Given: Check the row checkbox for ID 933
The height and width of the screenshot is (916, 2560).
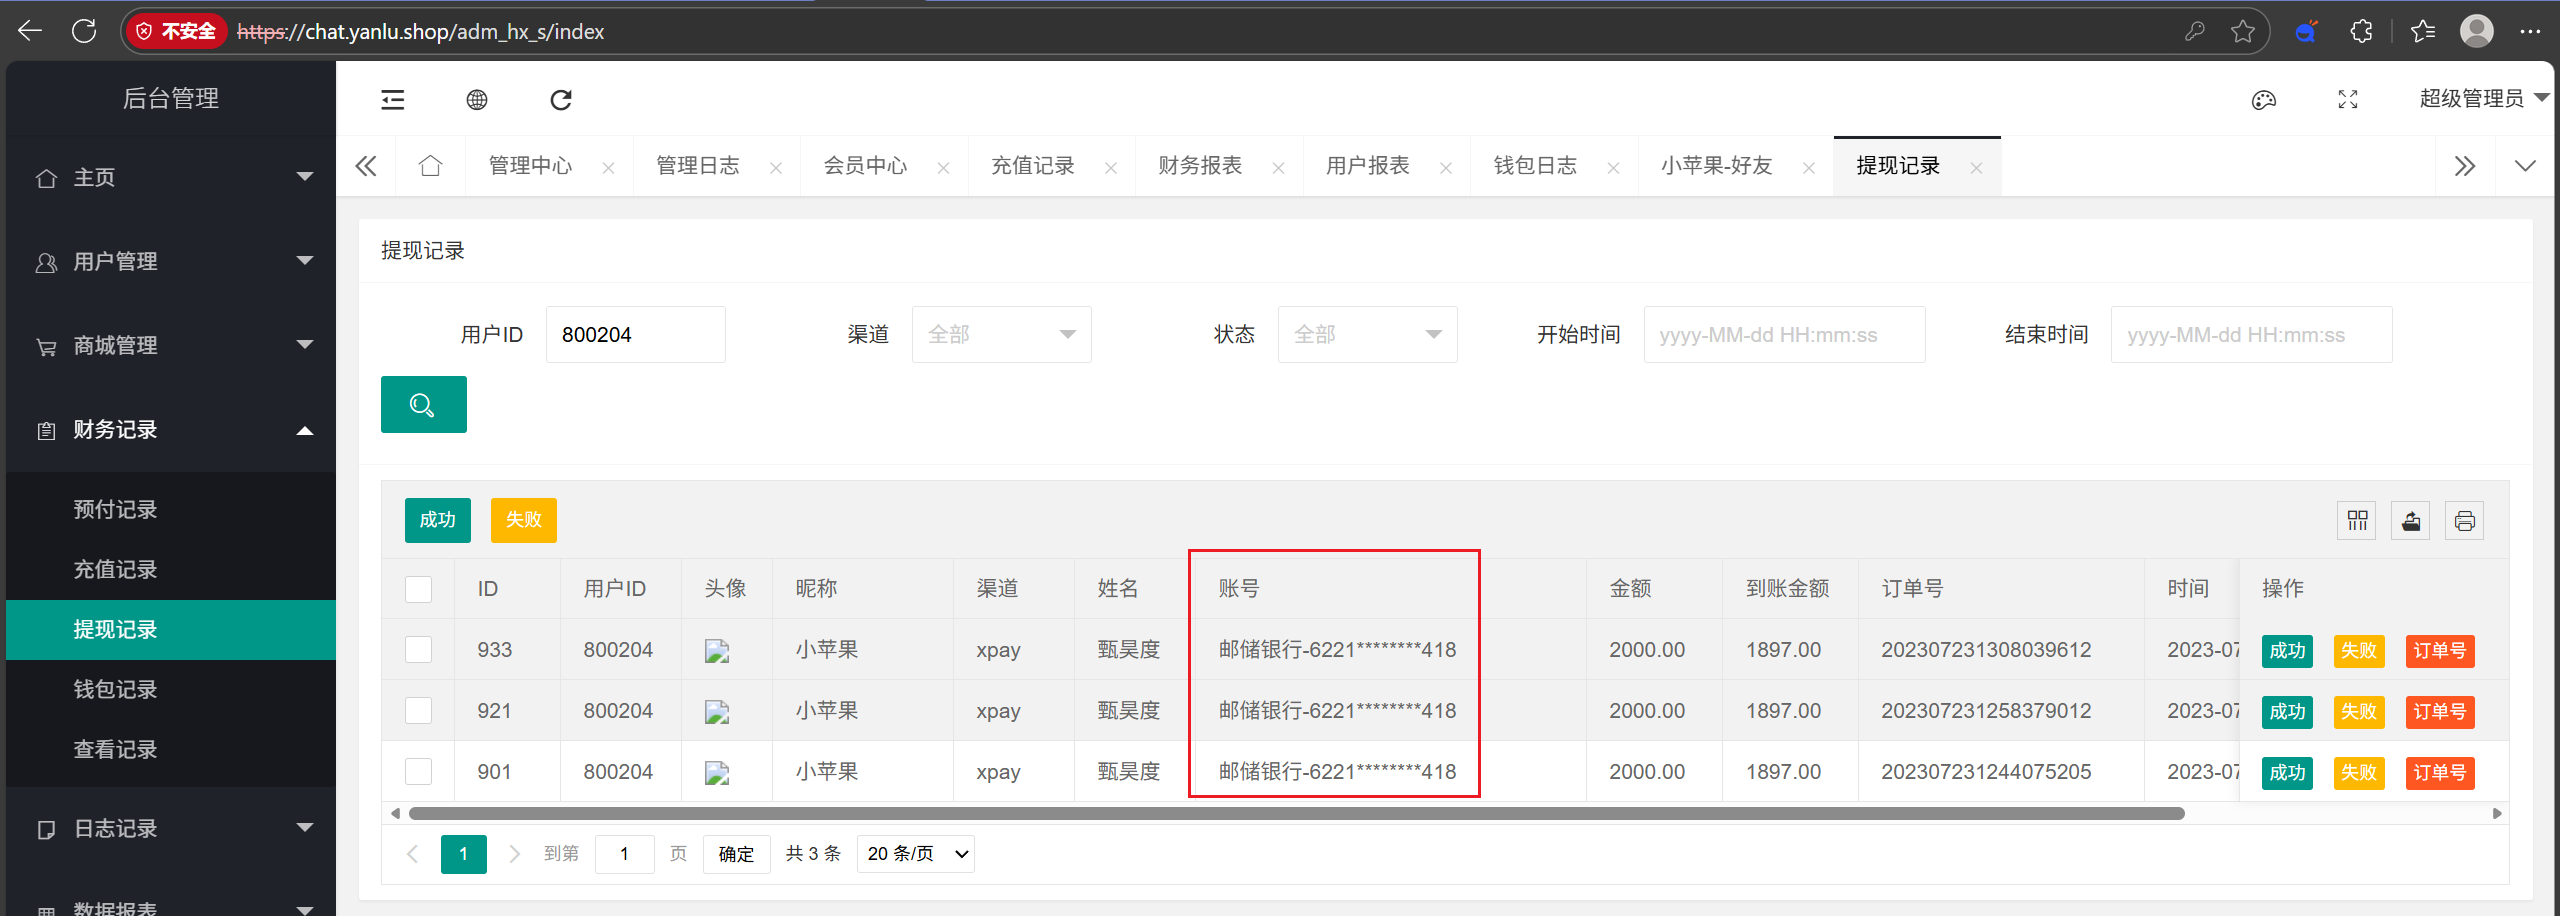Looking at the screenshot, I should (x=418, y=650).
